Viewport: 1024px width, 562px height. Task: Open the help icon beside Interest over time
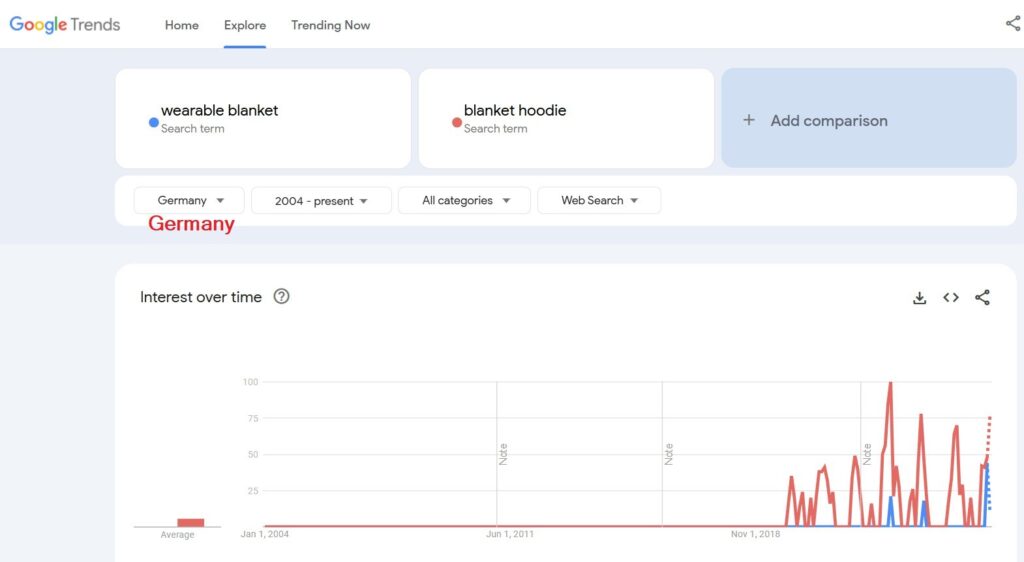282,296
